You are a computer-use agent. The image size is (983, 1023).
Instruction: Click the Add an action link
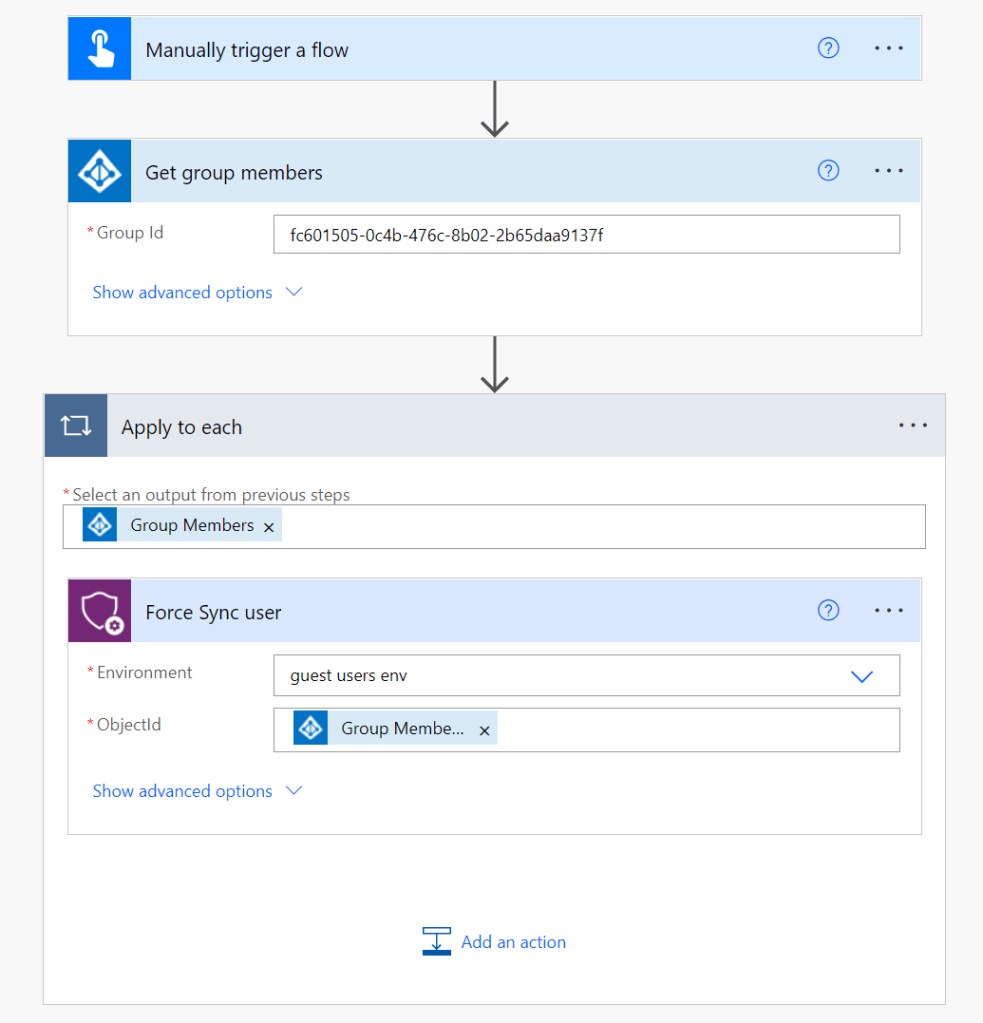point(513,942)
